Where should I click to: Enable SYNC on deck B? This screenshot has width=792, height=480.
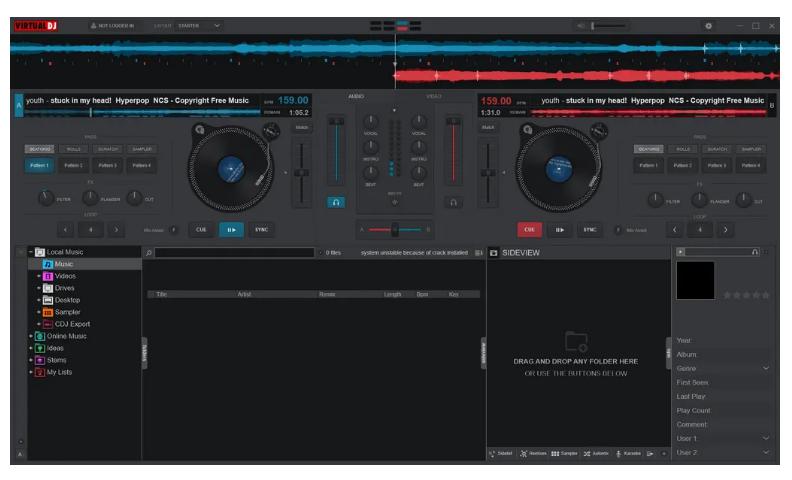click(590, 229)
